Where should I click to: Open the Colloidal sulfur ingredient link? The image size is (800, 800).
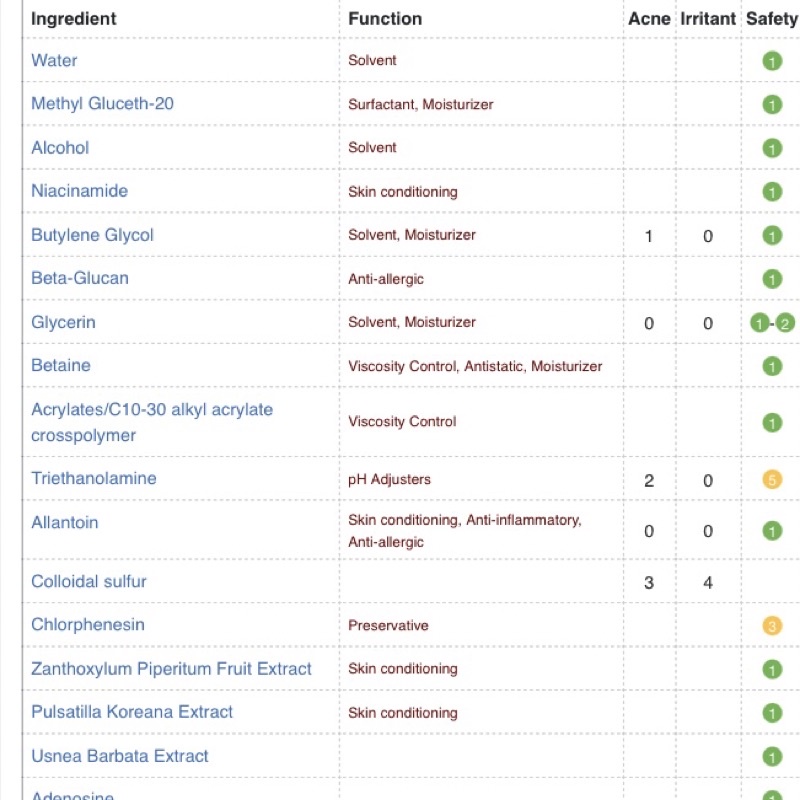pyautogui.click(x=89, y=581)
